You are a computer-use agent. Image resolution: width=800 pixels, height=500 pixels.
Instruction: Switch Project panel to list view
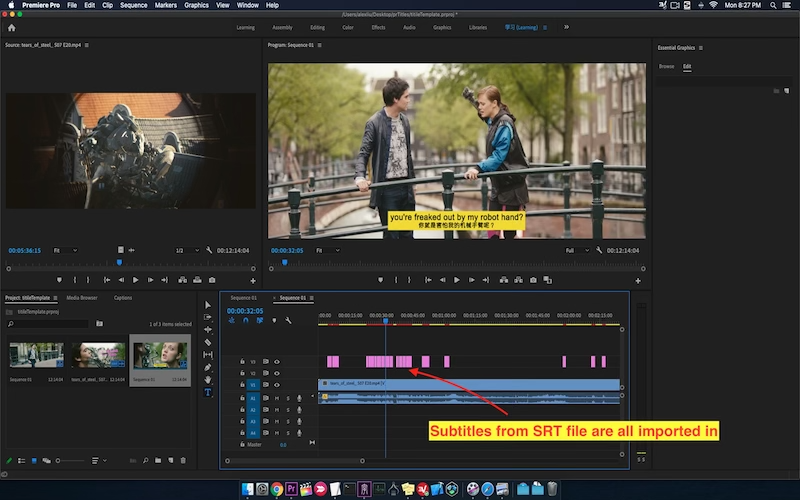[21, 460]
